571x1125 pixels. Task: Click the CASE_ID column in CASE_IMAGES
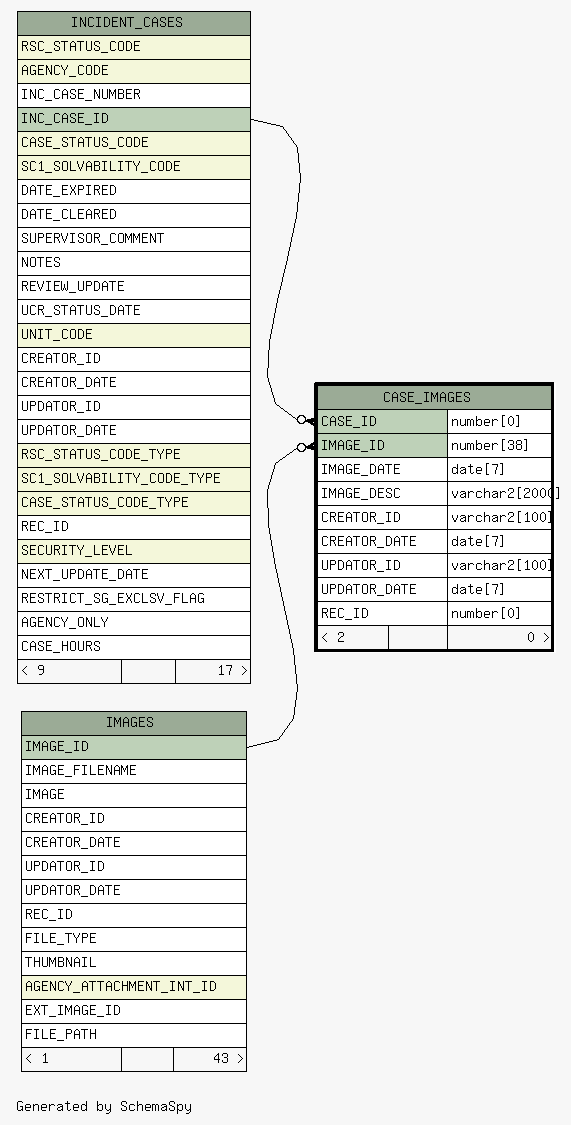click(x=382, y=421)
